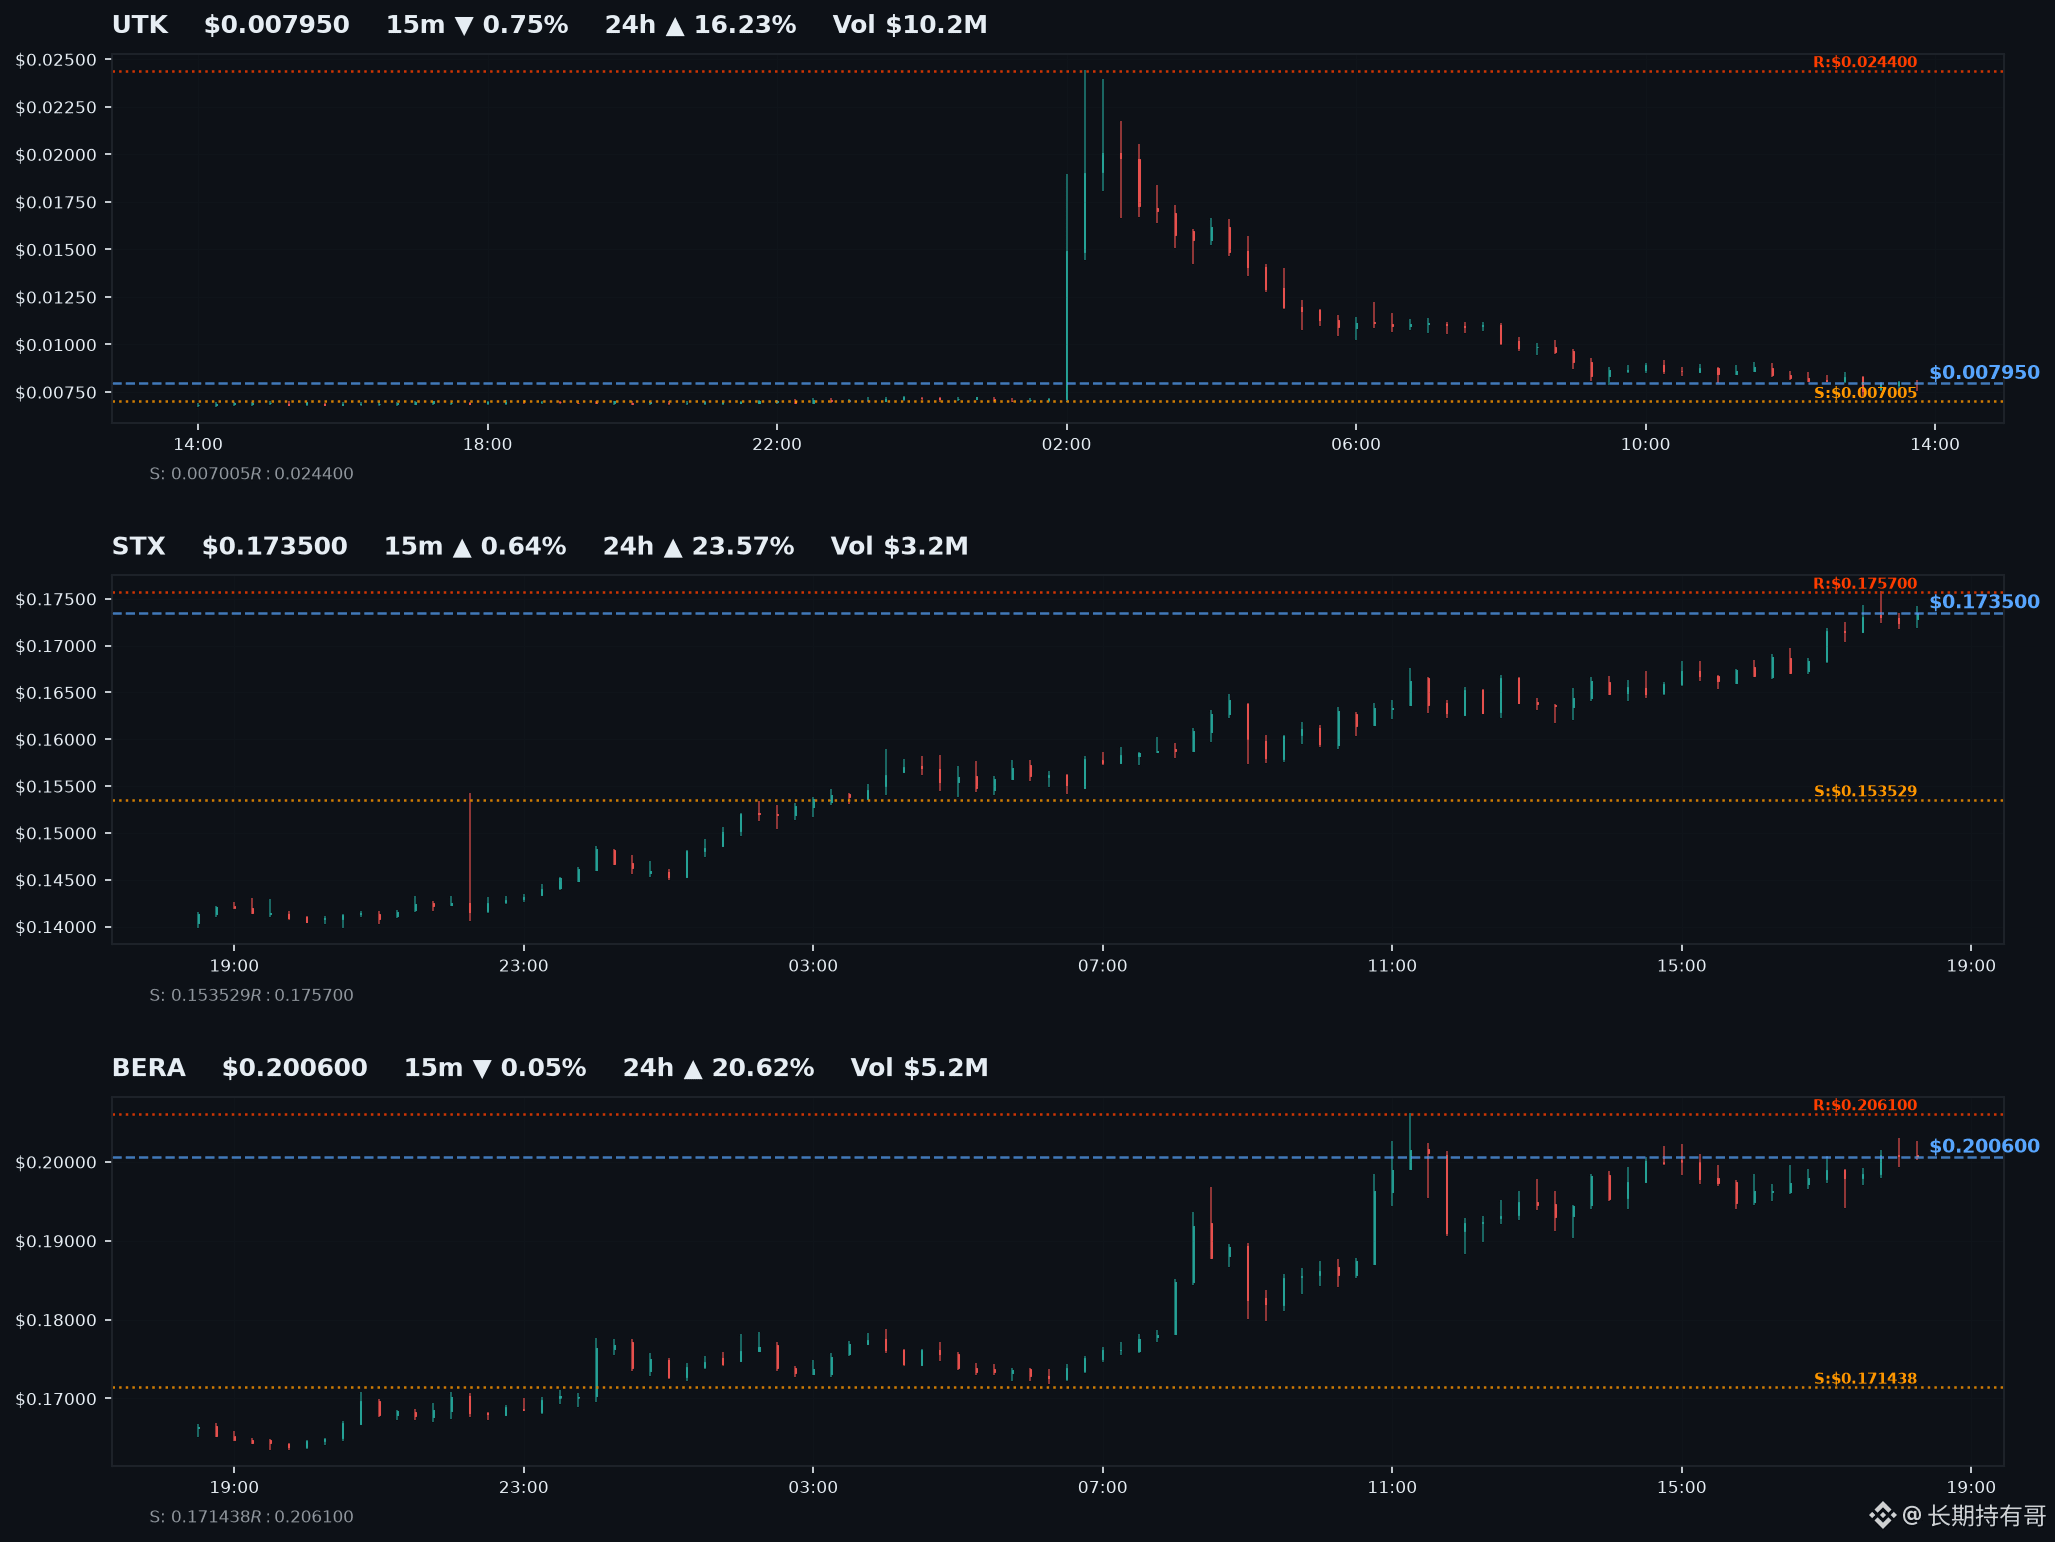Click the $0.00750 y-axis label
Viewport: 2055px width, 1542px height.
(x=56, y=393)
